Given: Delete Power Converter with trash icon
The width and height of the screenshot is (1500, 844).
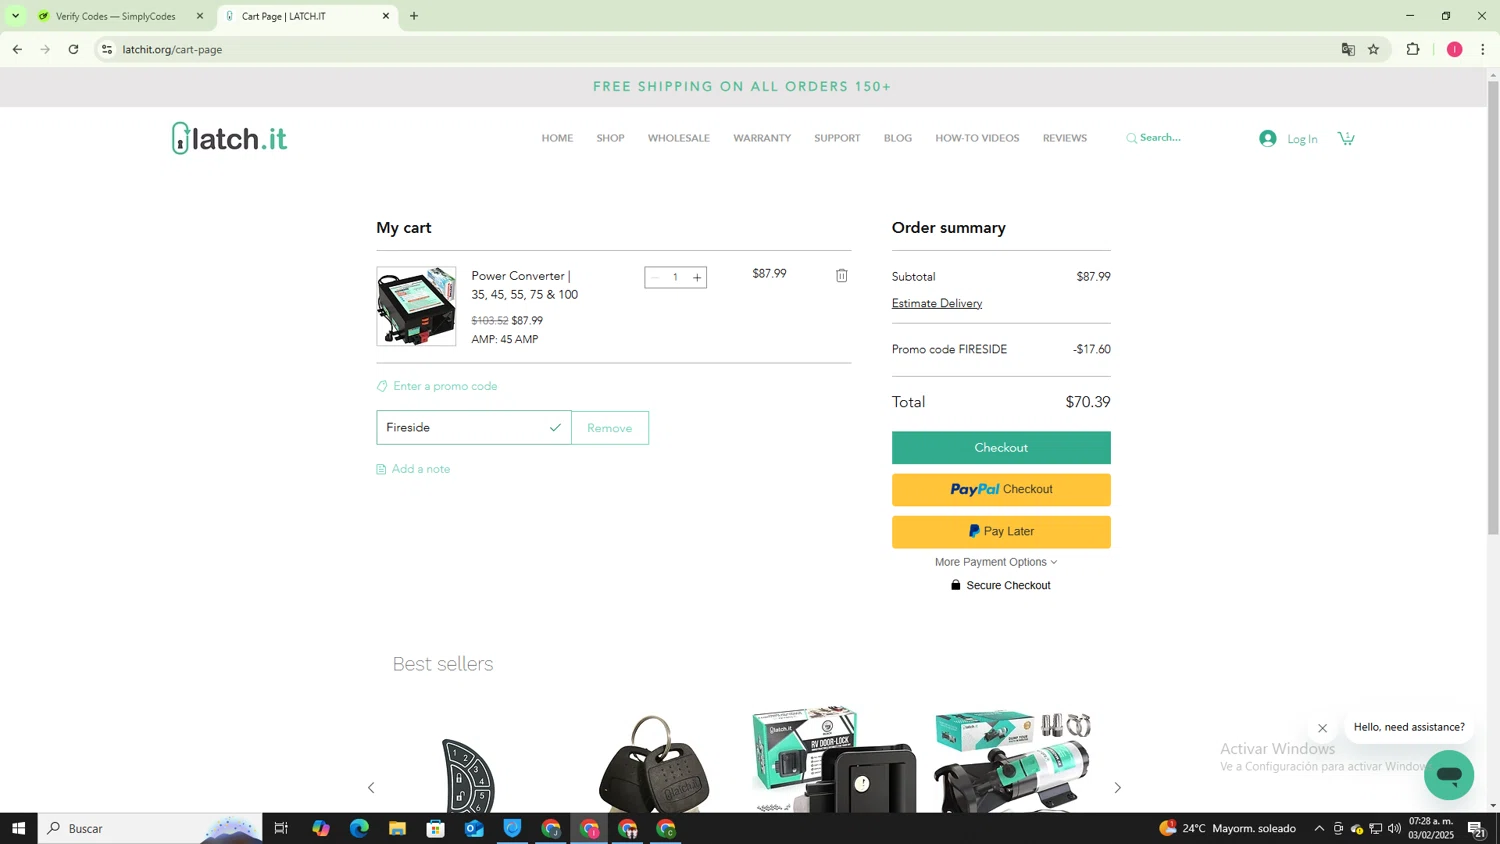Looking at the screenshot, I should 842,275.
